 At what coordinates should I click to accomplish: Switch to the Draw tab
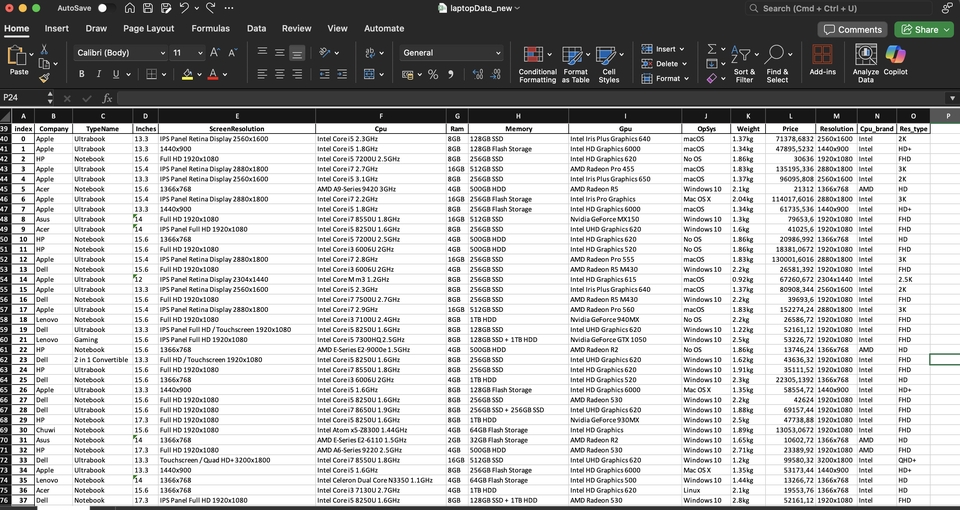pos(96,28)
